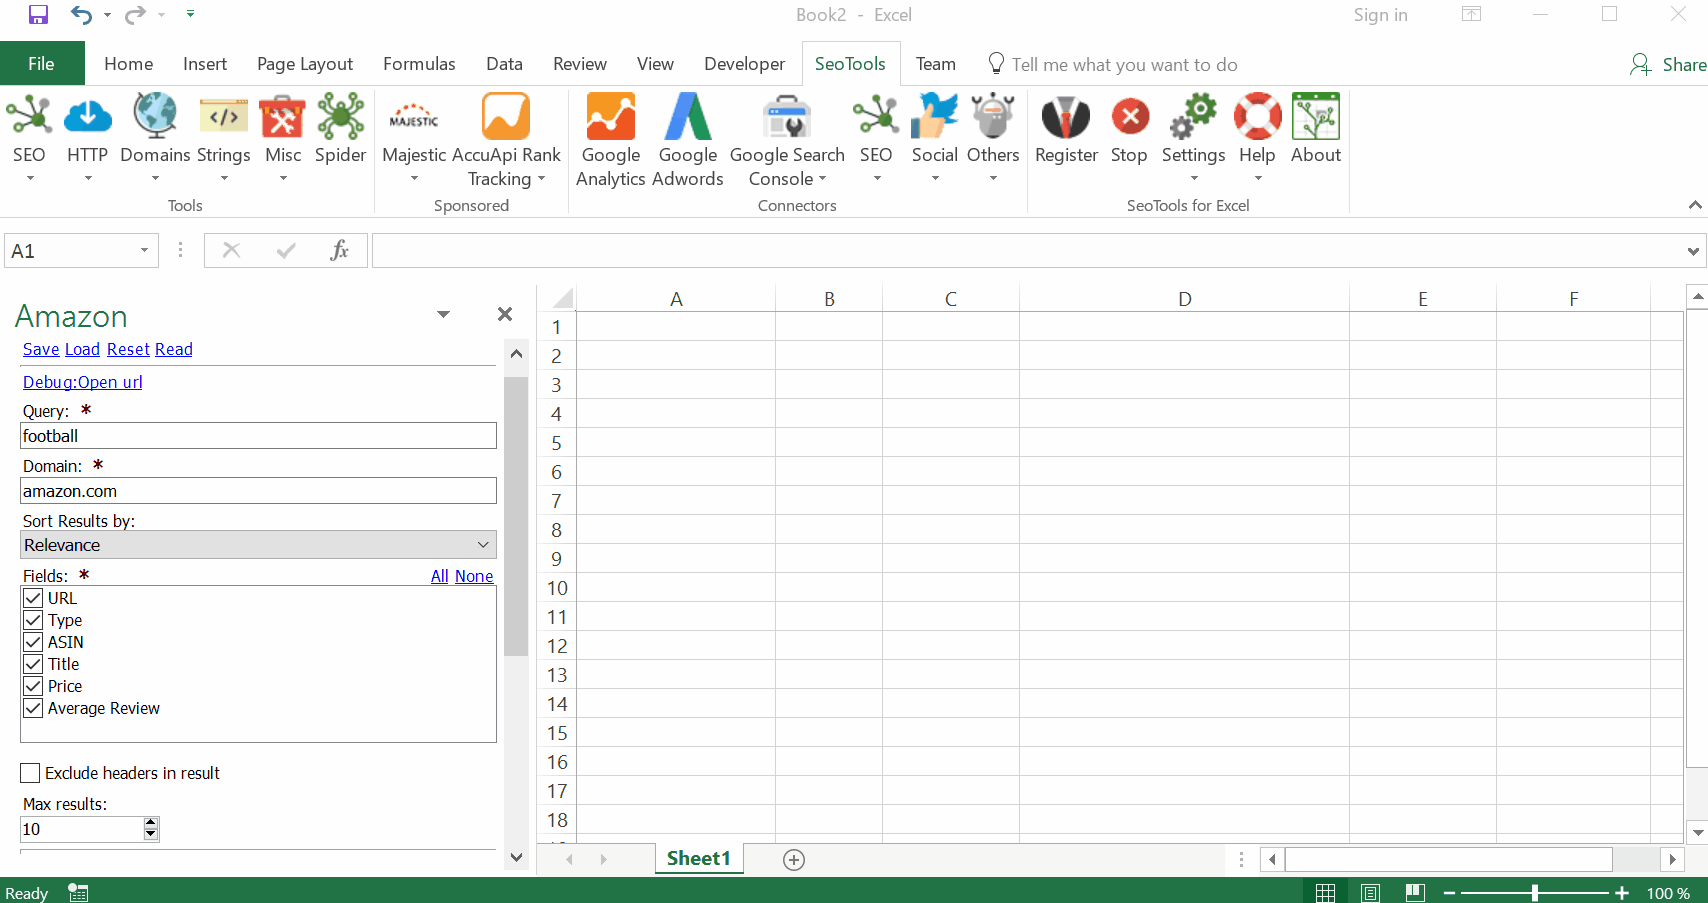Increase Max results with the up spinner
The height and width of the screenshot is (903, 1708).
click(151, 823)
